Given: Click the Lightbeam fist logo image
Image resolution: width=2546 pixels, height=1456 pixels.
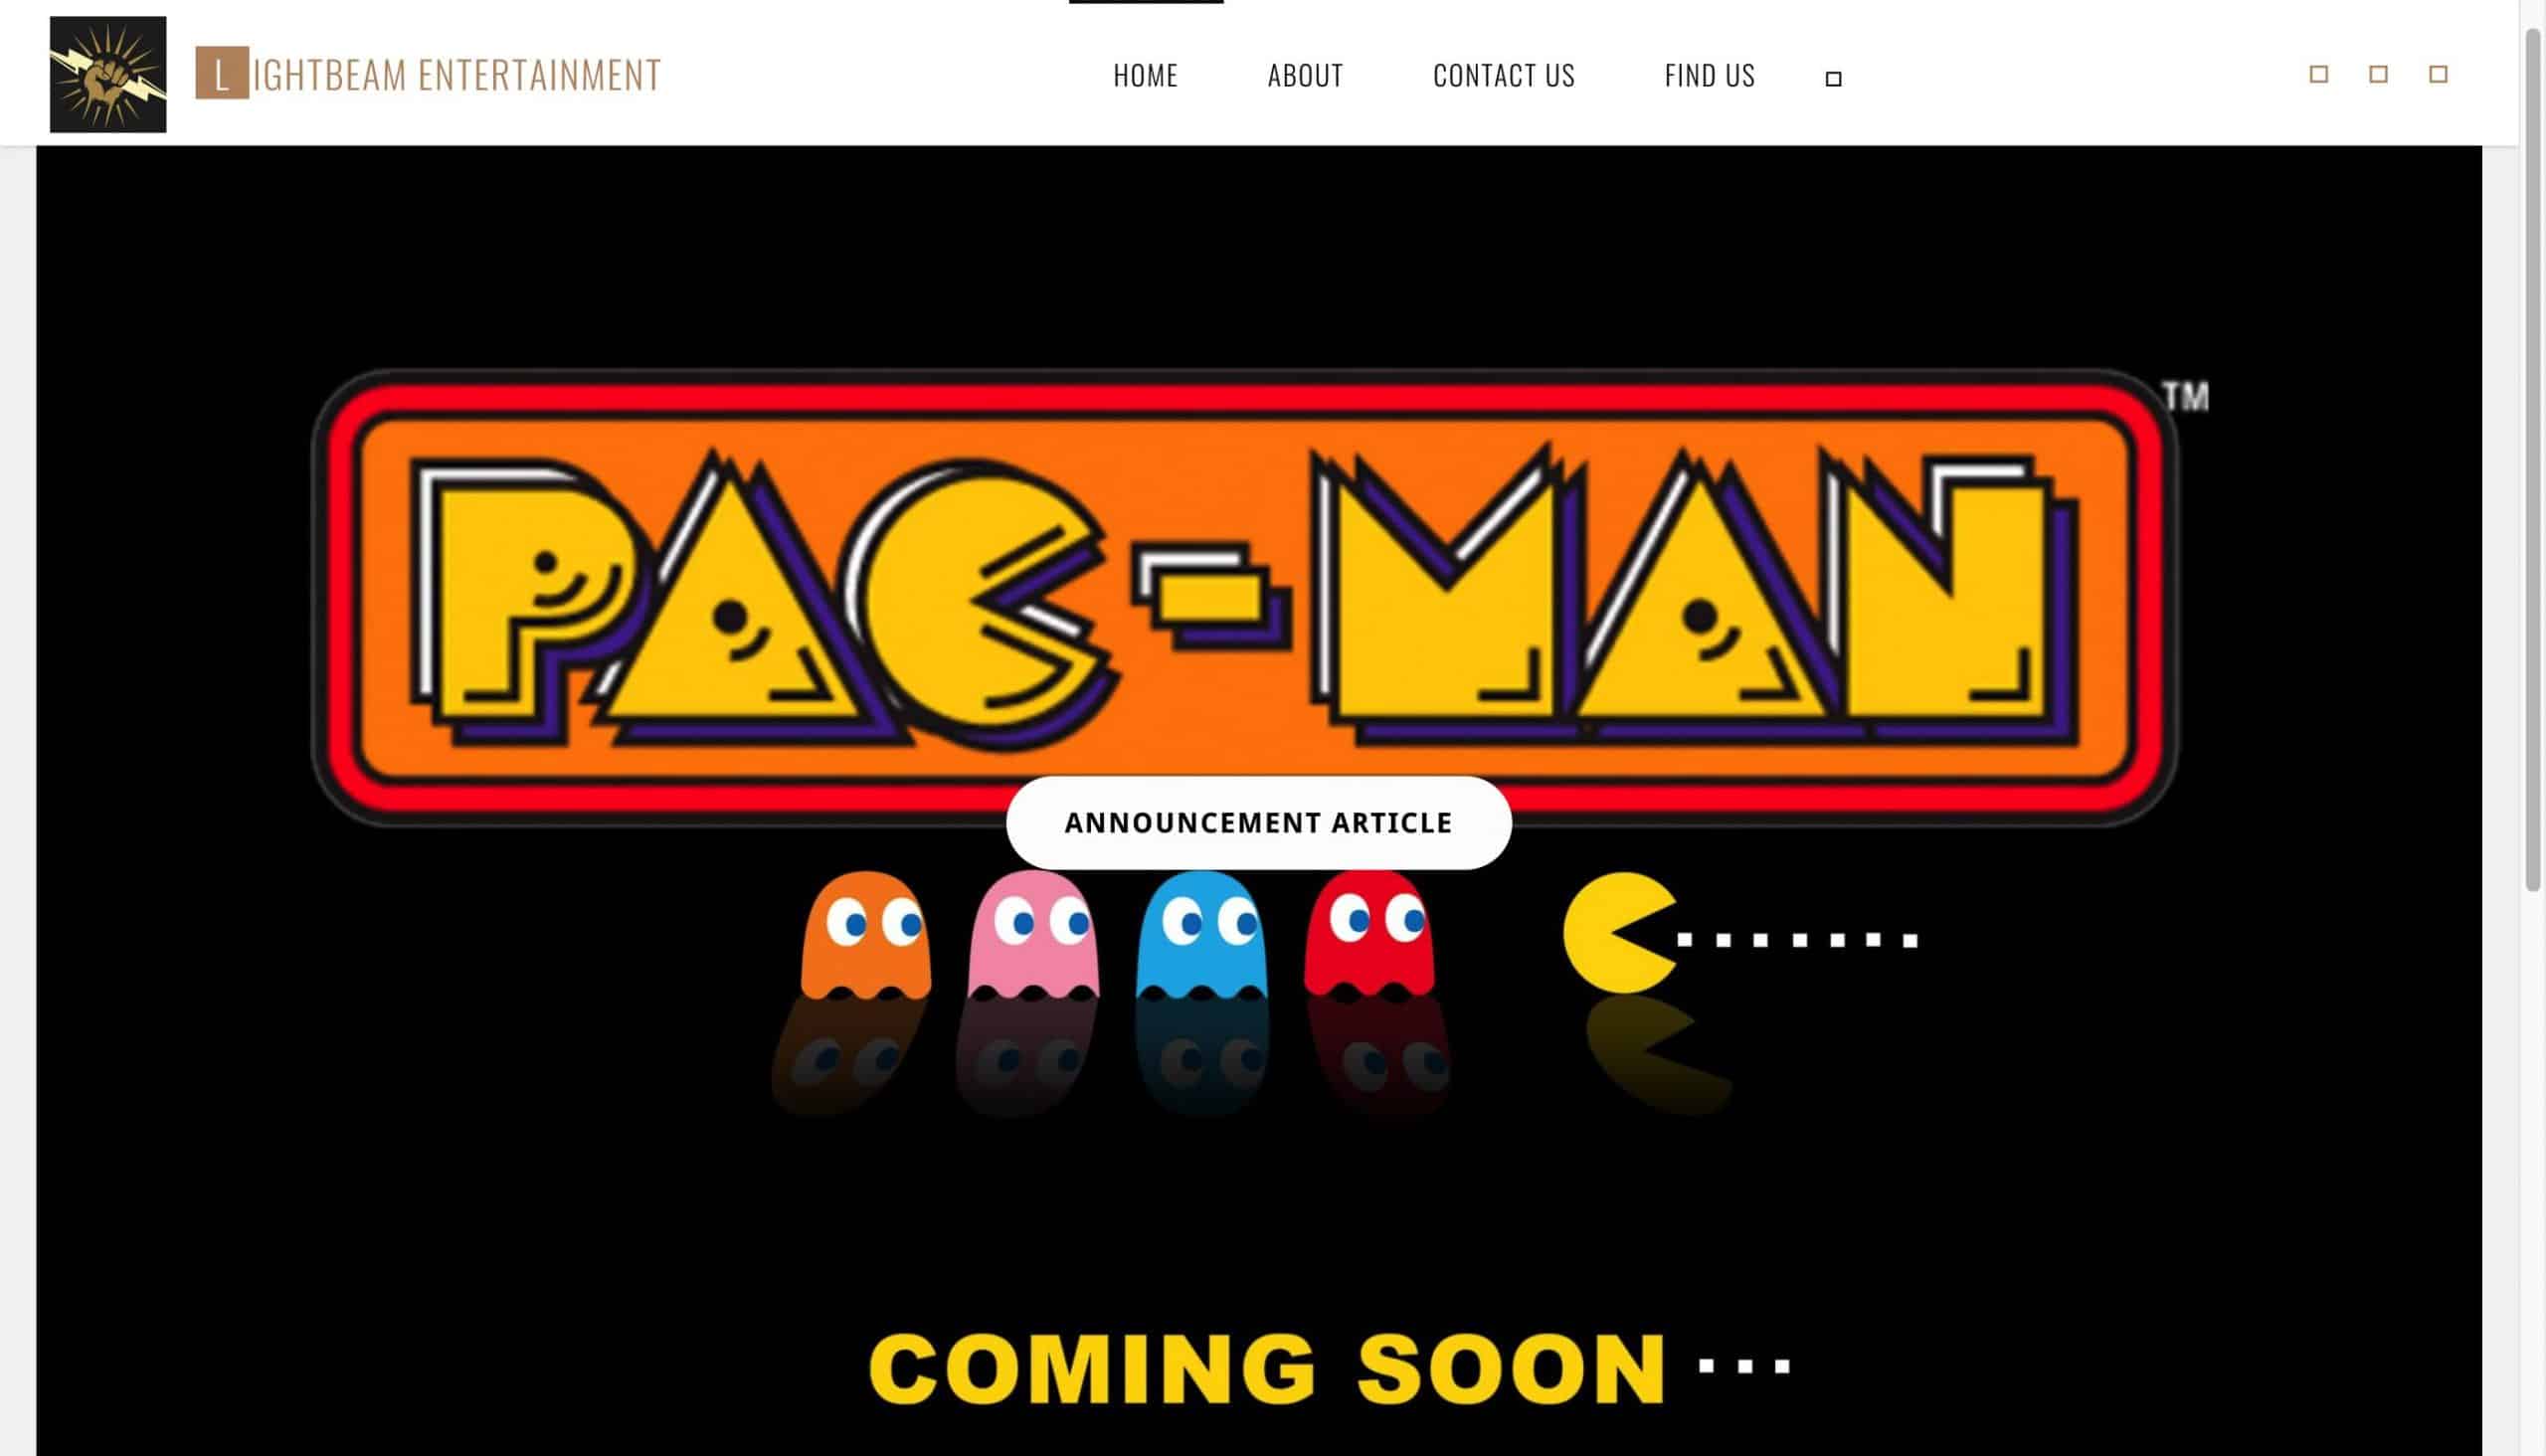Looking at the screenshot, I should click(108, 74).
